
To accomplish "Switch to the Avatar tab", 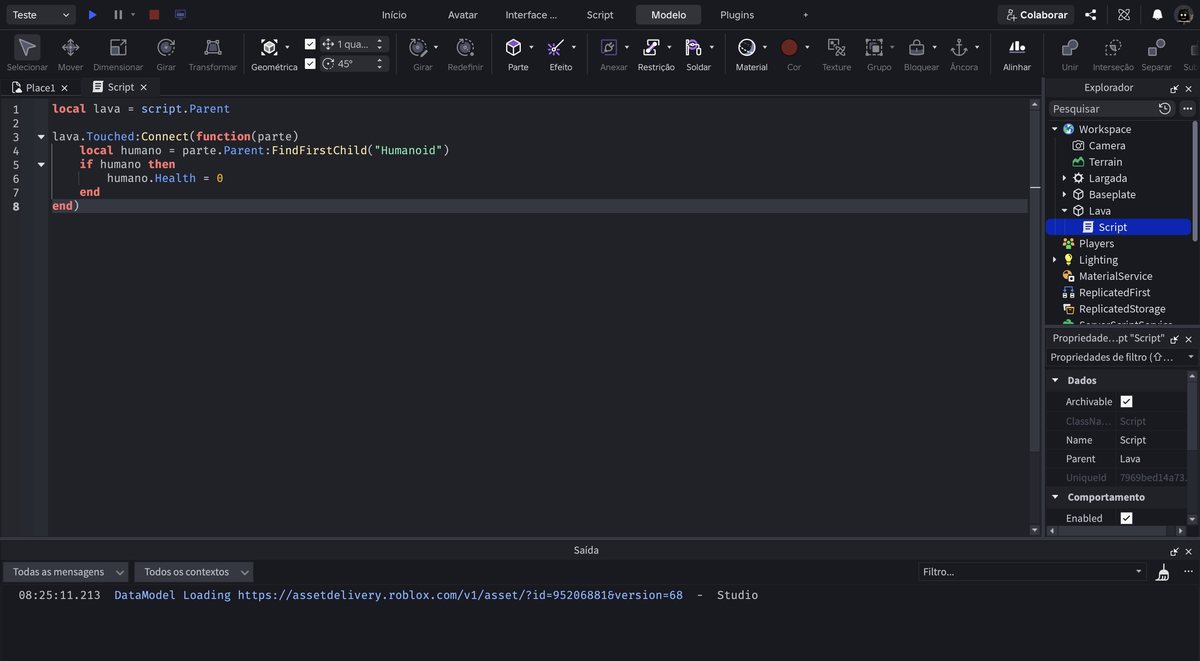I will click(463, 15).
